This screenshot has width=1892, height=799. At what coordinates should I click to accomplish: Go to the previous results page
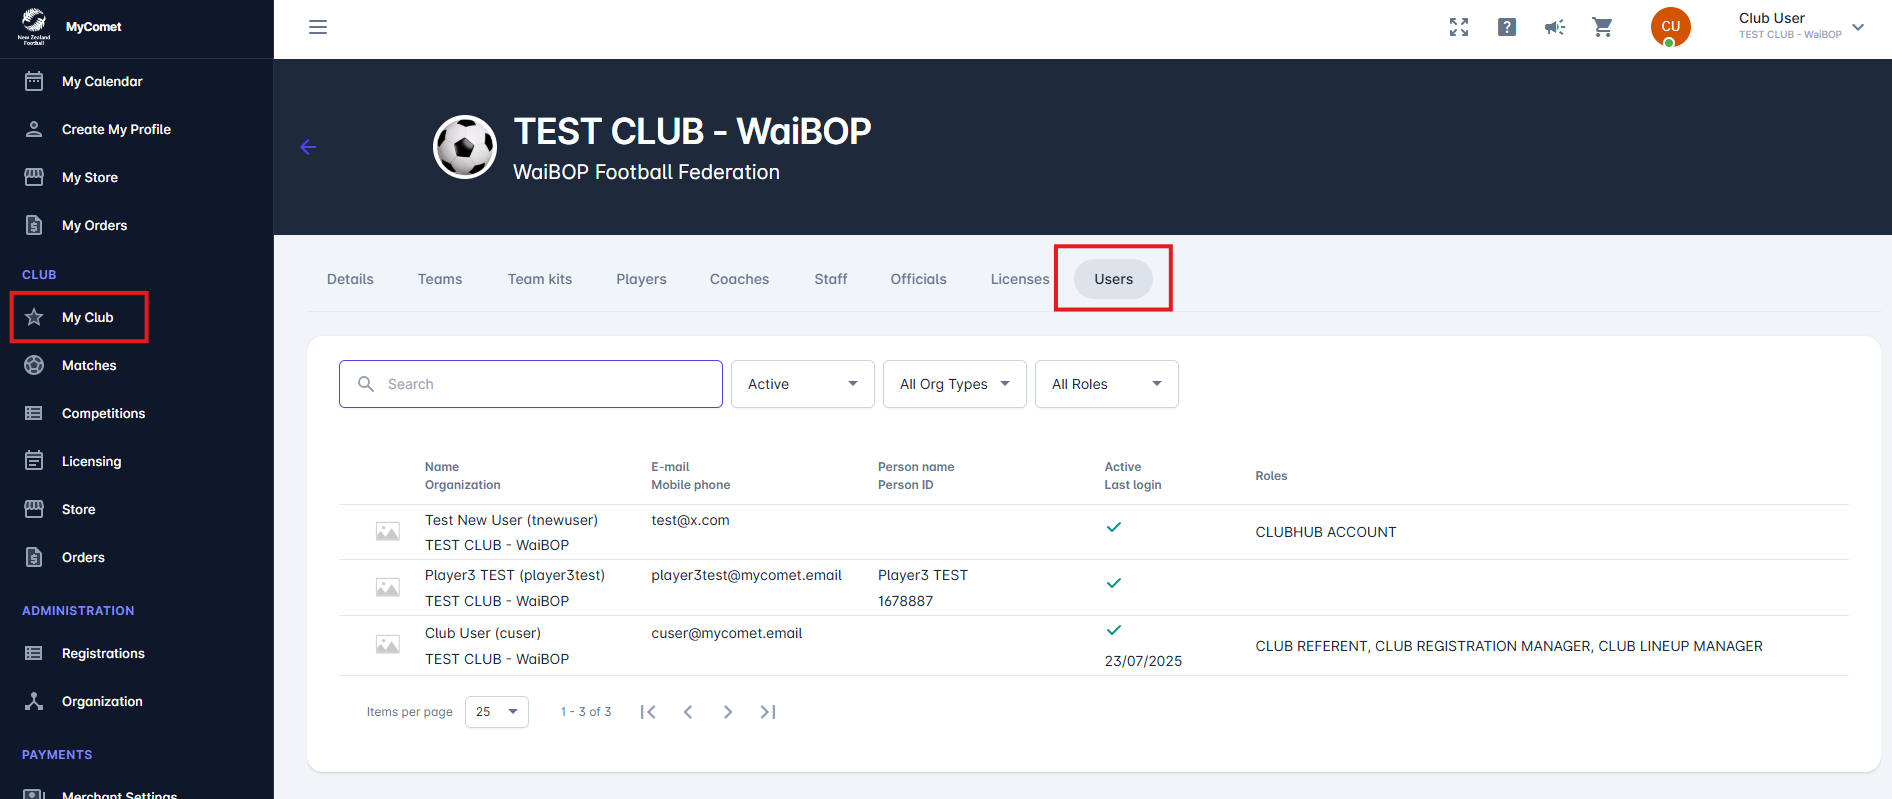pyautogui.click(x=688, y=712)
